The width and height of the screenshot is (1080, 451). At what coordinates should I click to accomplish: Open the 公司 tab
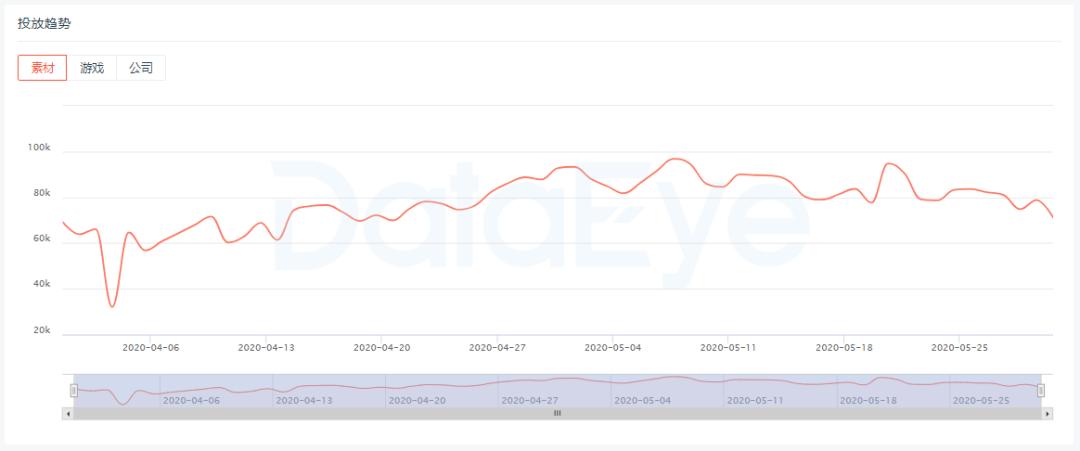[x=141, y=68]
